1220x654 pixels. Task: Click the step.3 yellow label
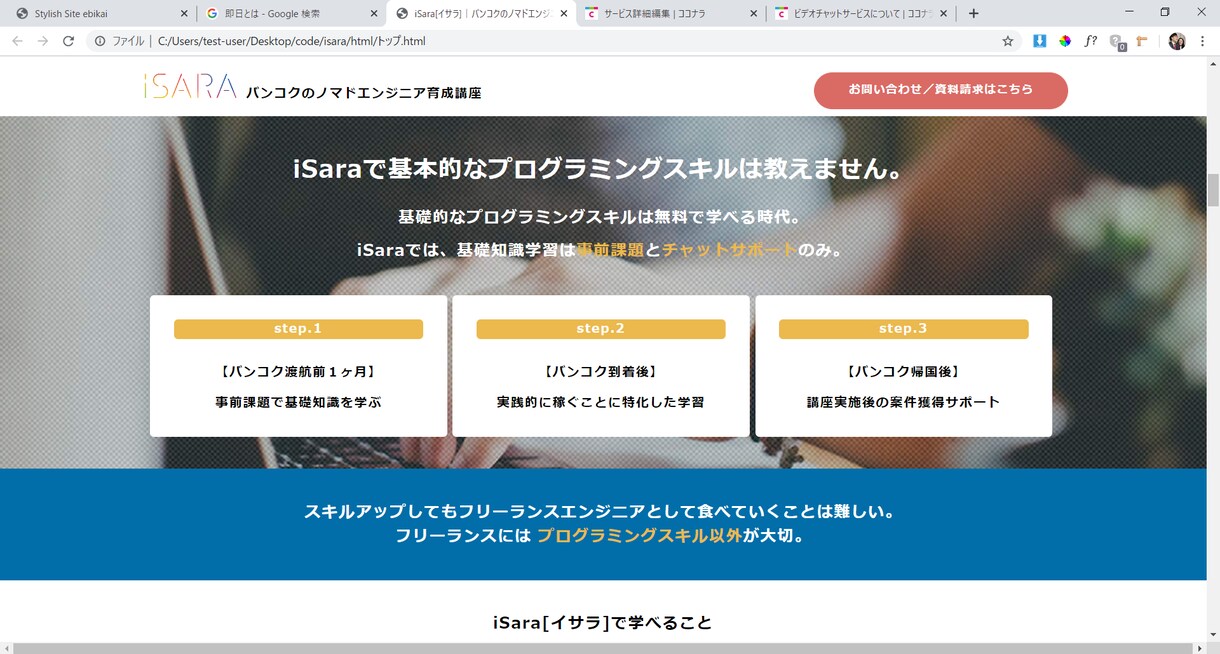point(903,329)
